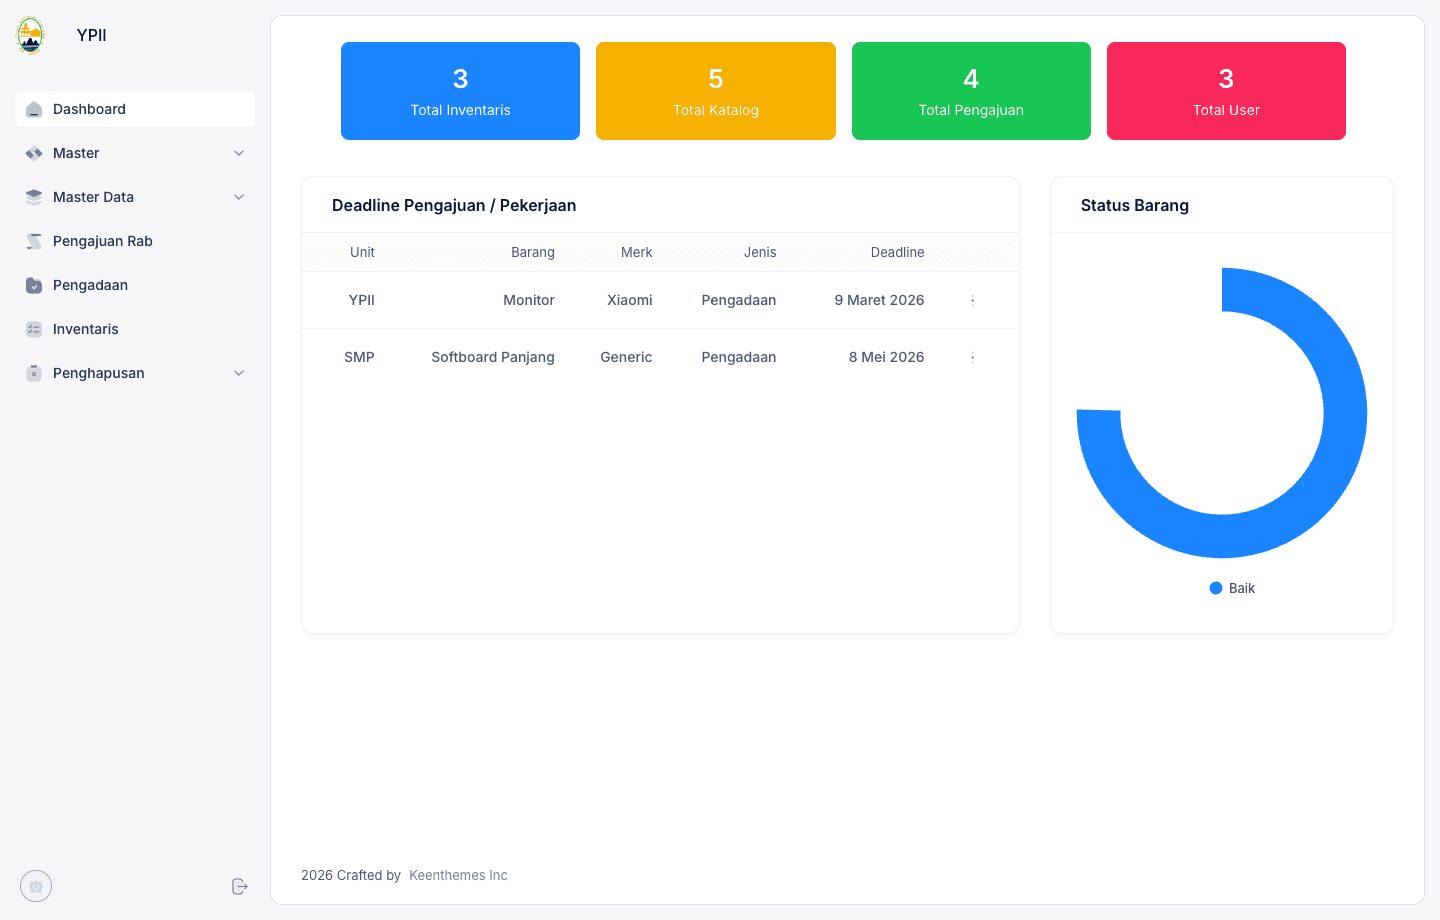Image resolution: width=1440 pixels, height=920 pixels.
Task: Open the Pengadaan menu item
Action: point(135,285)
